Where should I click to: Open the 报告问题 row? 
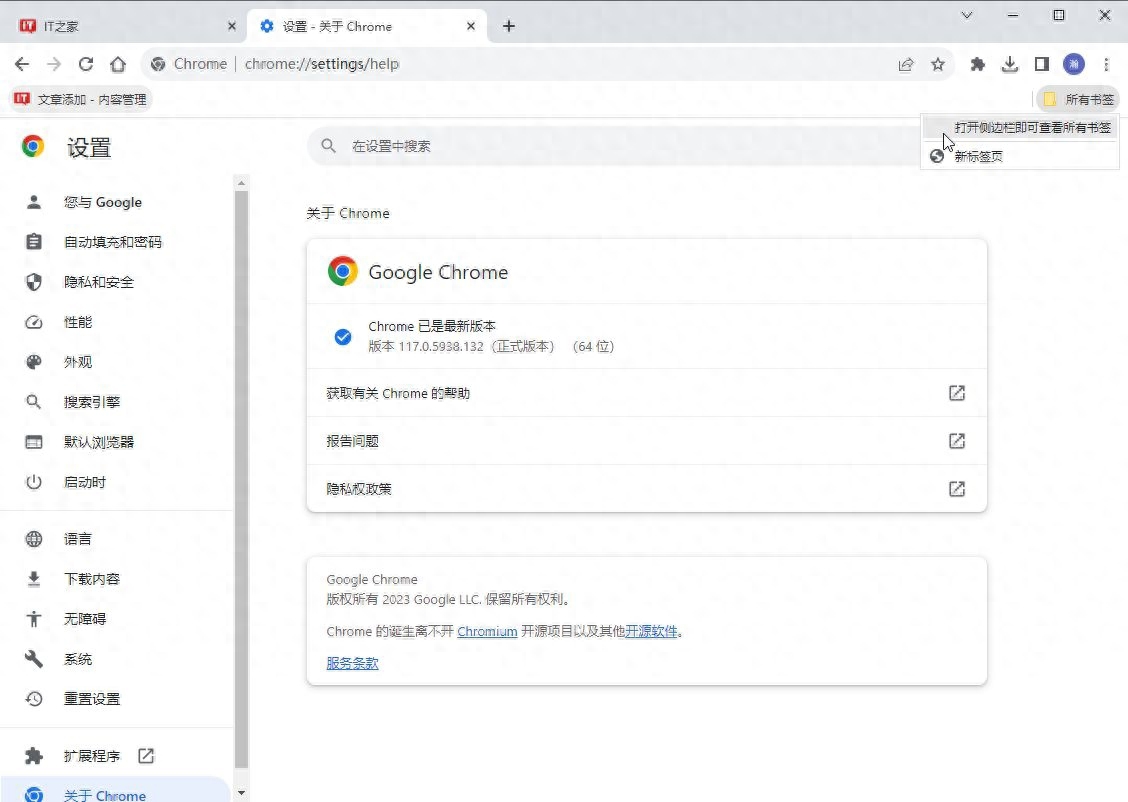coord(646,441)
